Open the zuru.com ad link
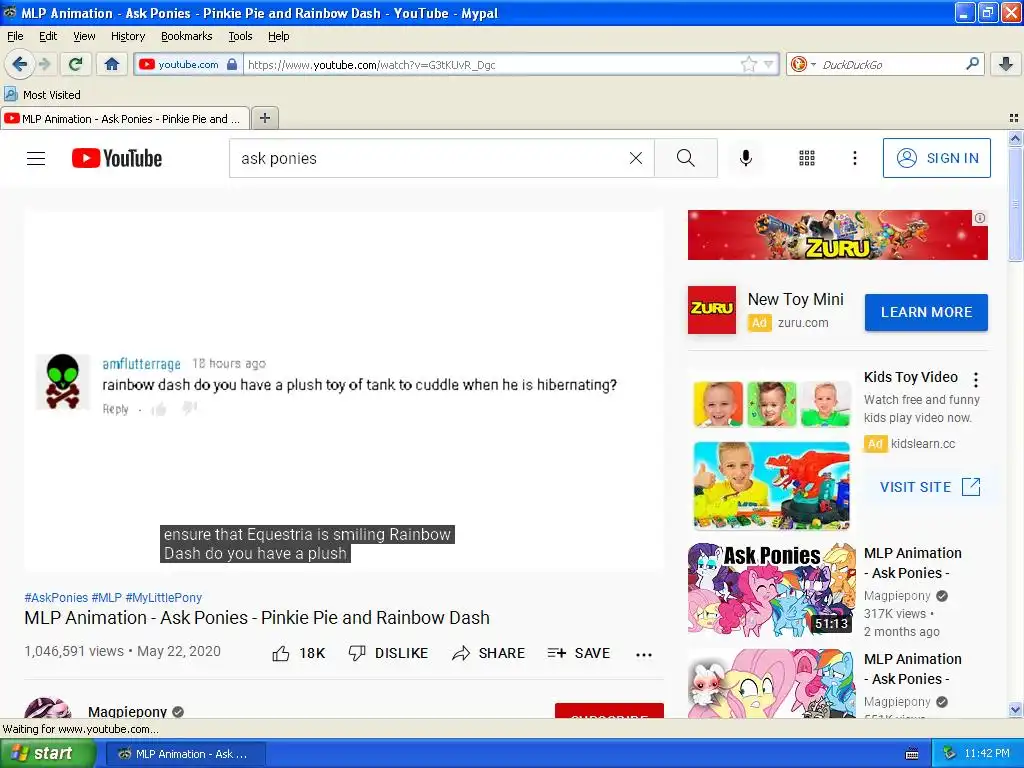 [803, 323]
